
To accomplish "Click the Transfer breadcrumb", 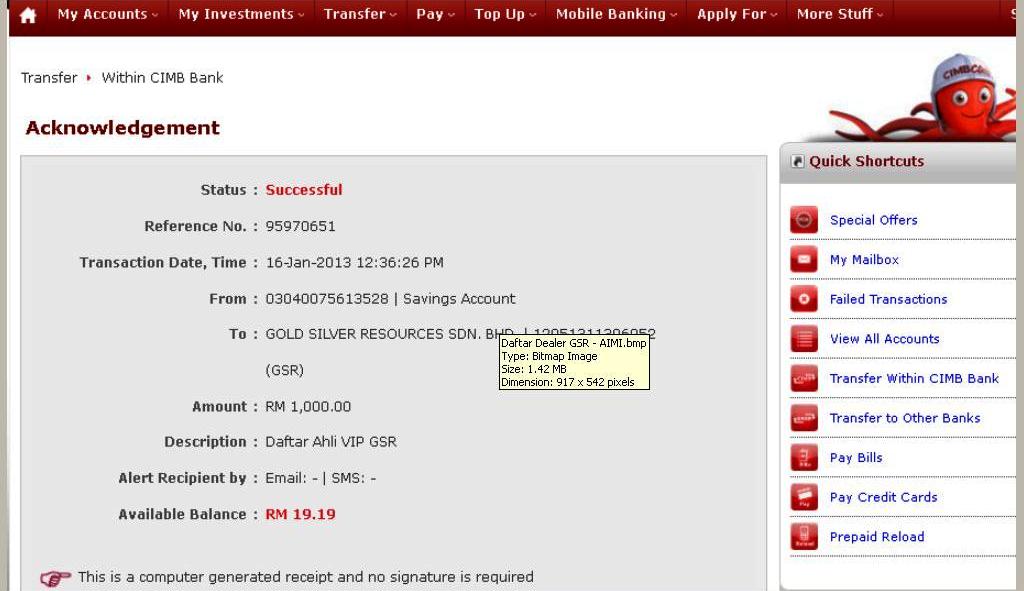I will tap(49, 78).
